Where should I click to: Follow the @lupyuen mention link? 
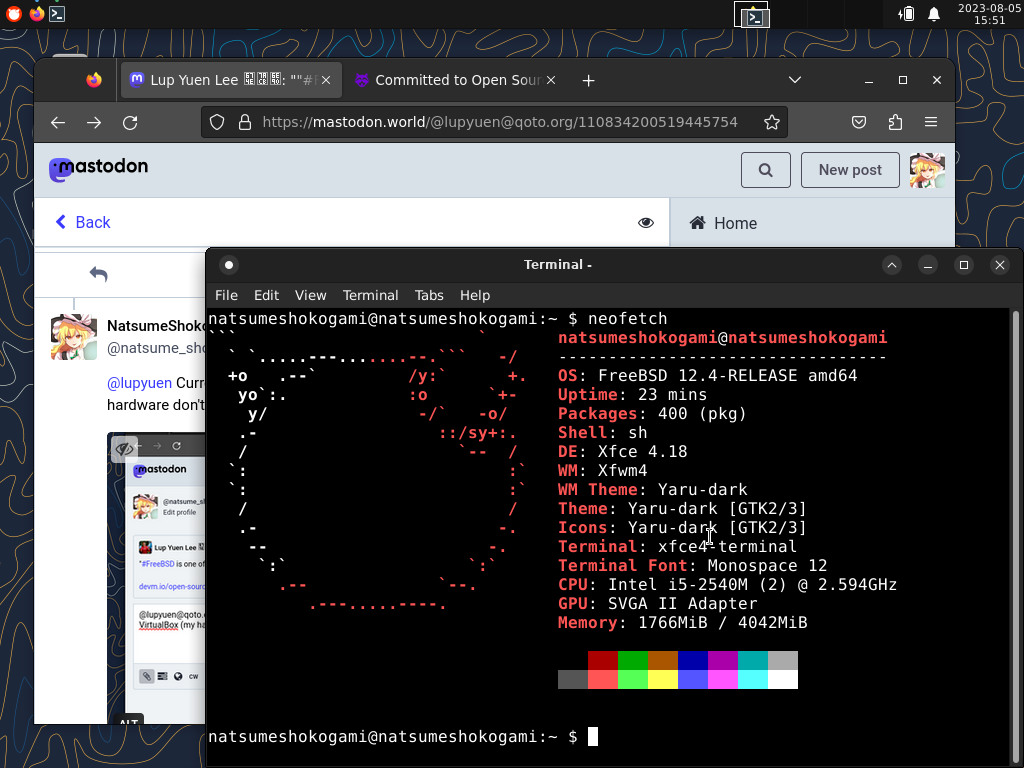(139, 383)
